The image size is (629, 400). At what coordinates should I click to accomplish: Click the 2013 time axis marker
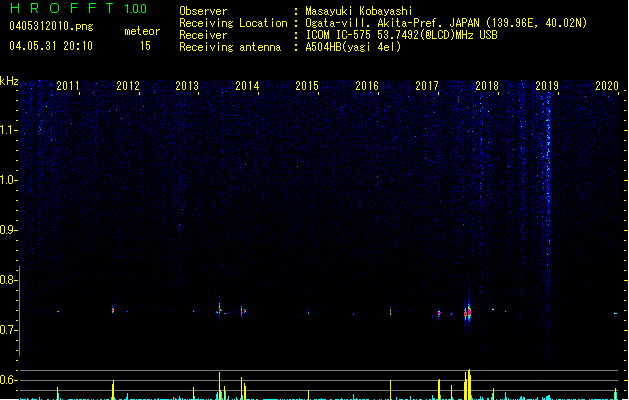coord(187,86)
